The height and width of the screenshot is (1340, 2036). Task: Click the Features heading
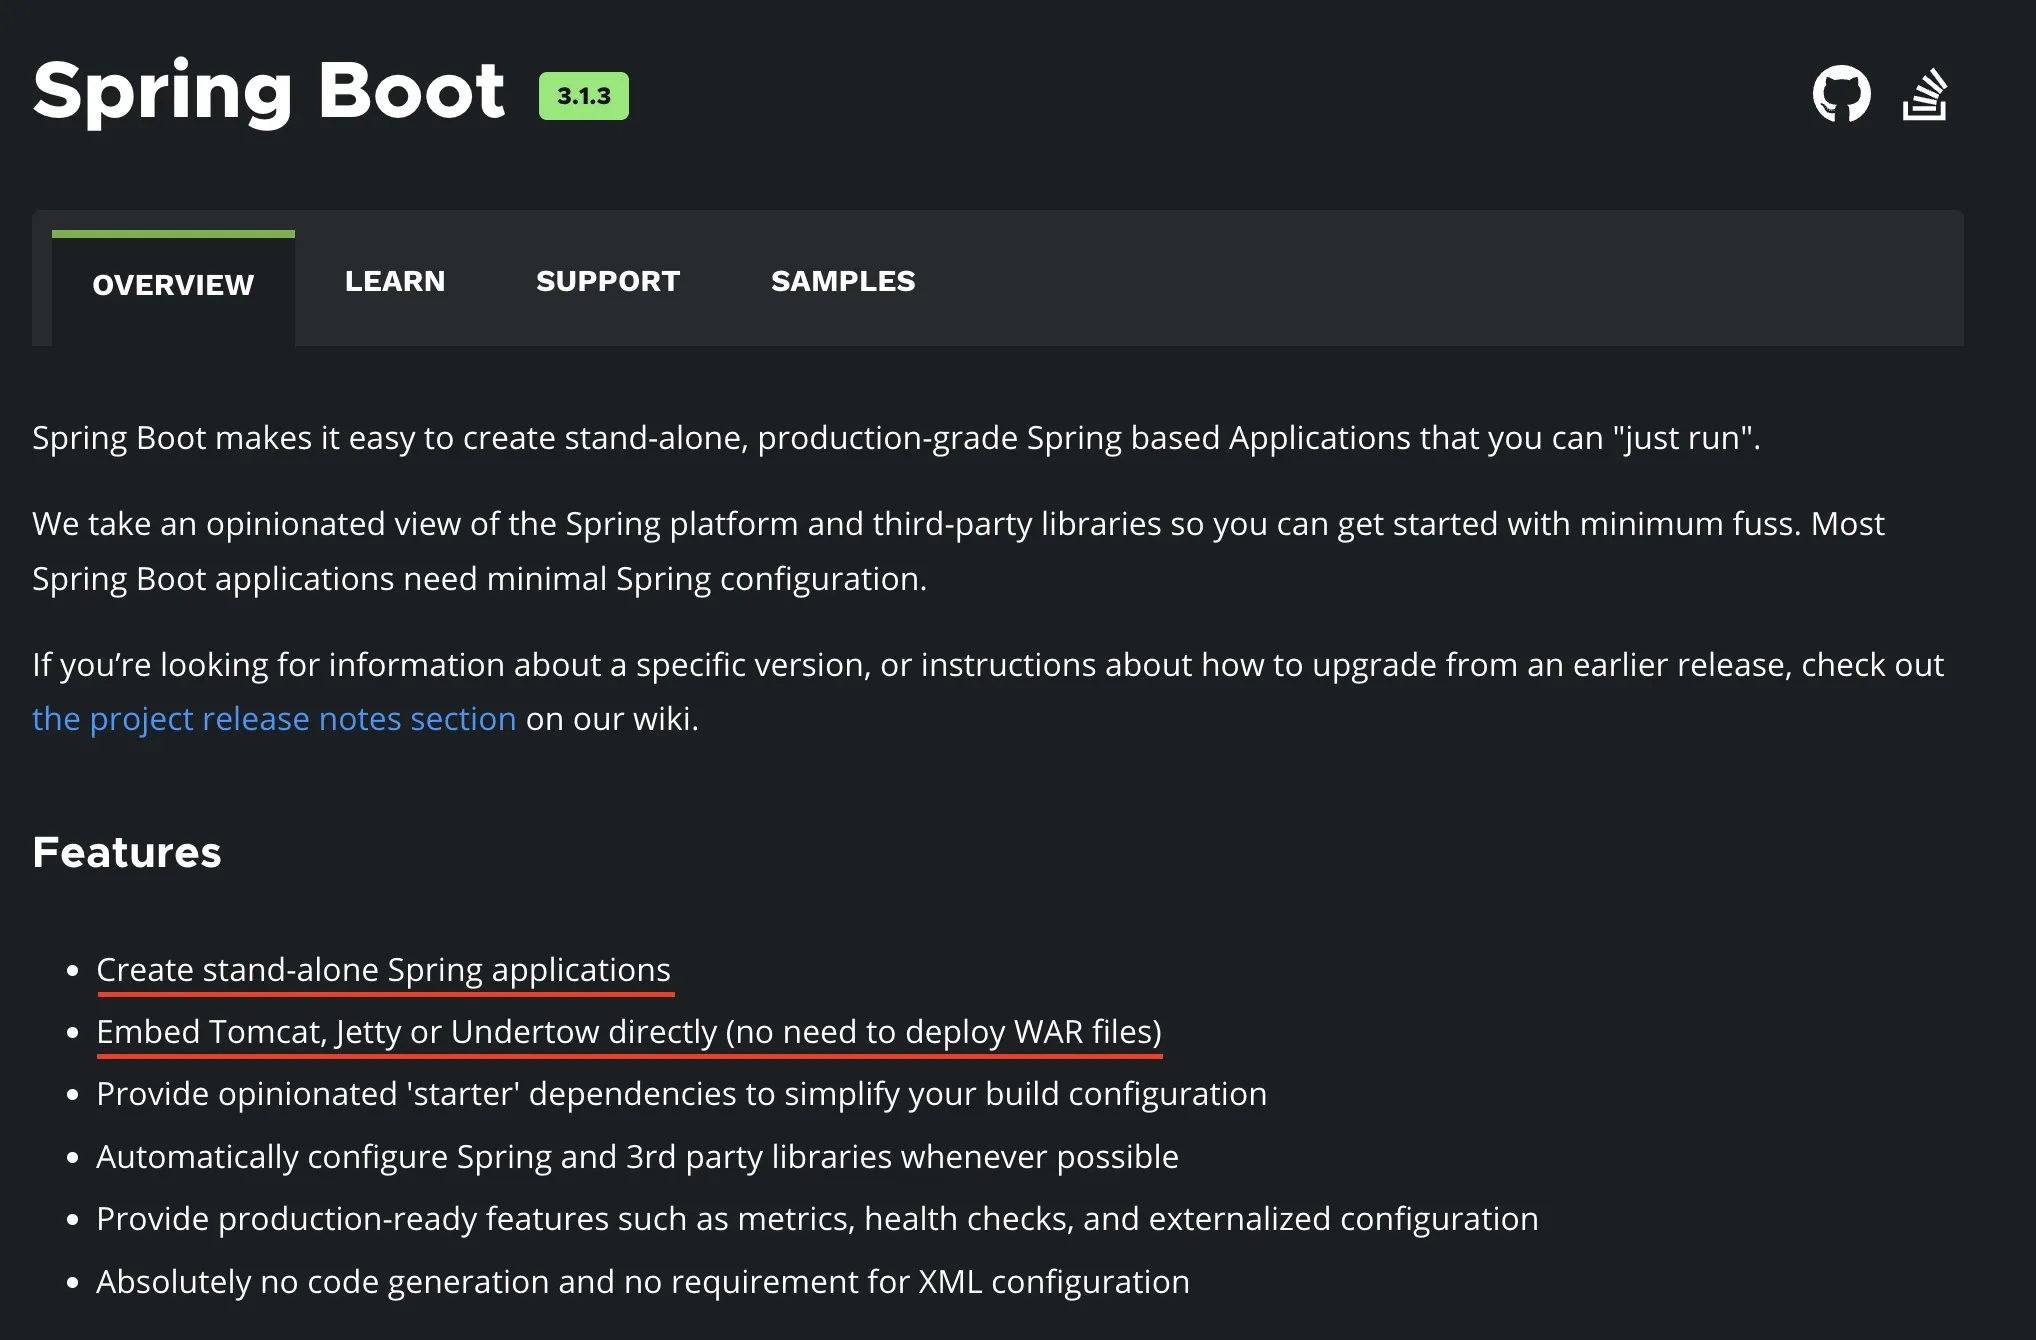[x=127, y=853]
